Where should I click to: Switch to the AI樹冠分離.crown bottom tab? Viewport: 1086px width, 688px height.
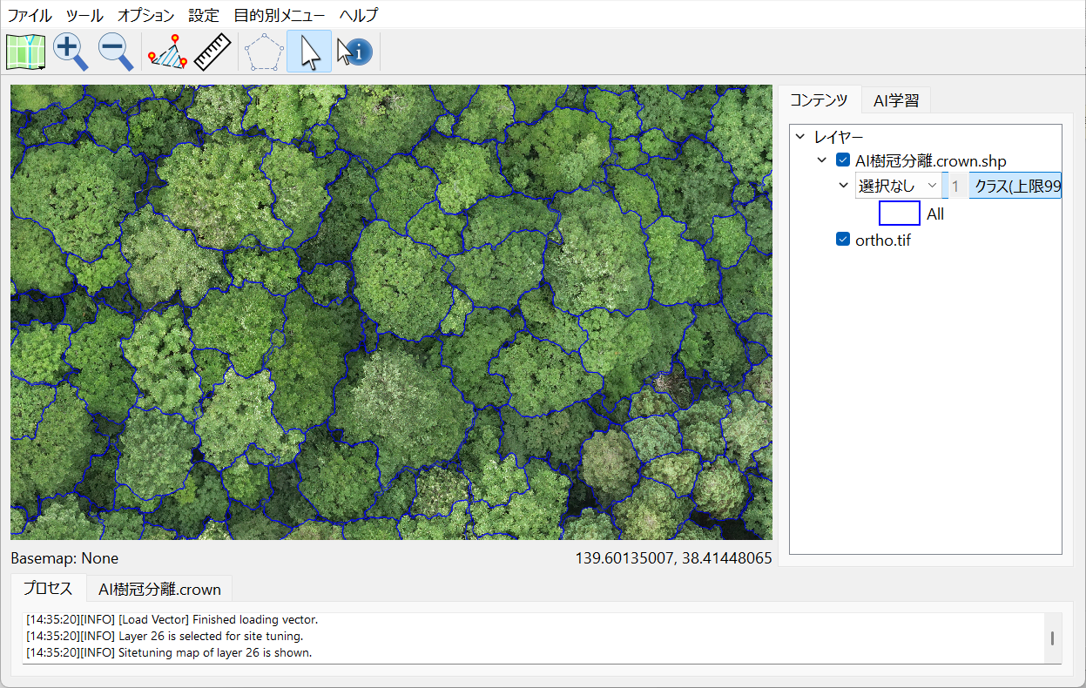[x=159, y=589]
